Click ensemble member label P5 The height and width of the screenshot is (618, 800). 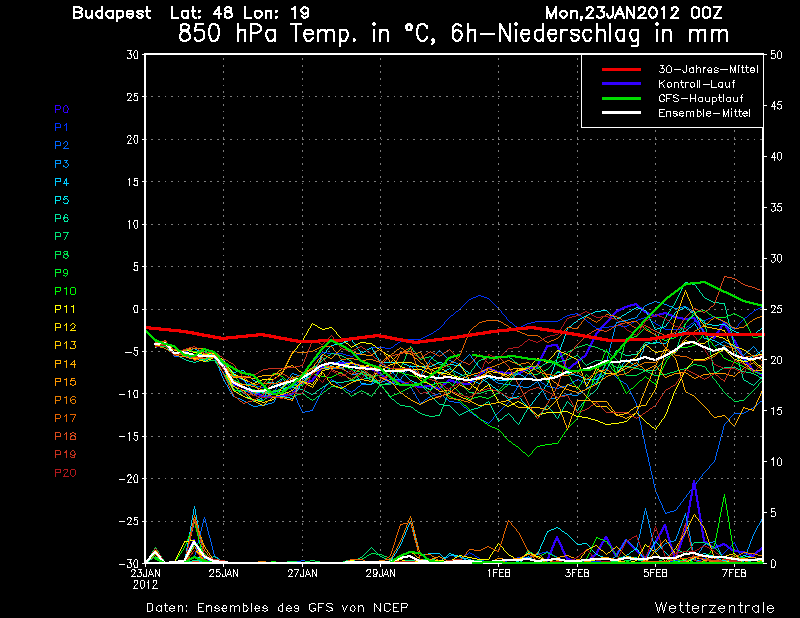[x=62, y=200]
